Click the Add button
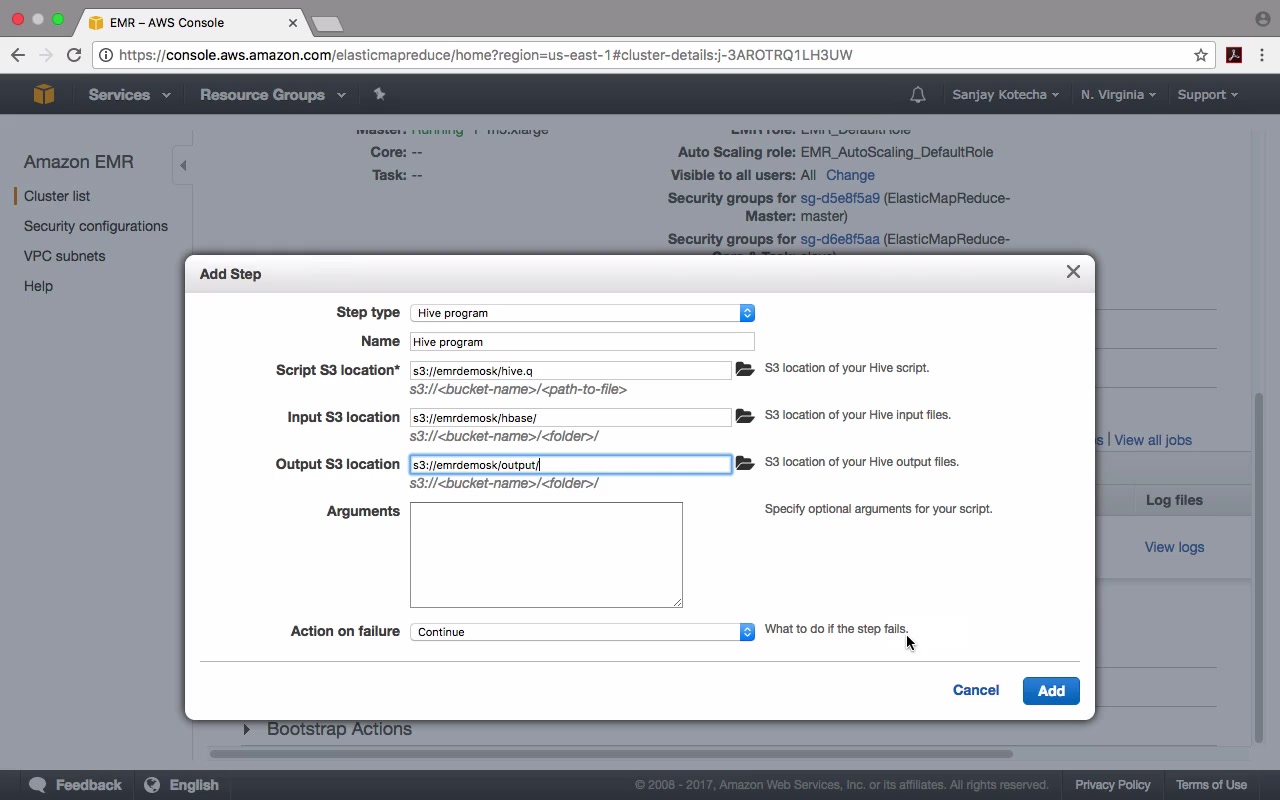 pyautogui.click(x=1050, y=691)
